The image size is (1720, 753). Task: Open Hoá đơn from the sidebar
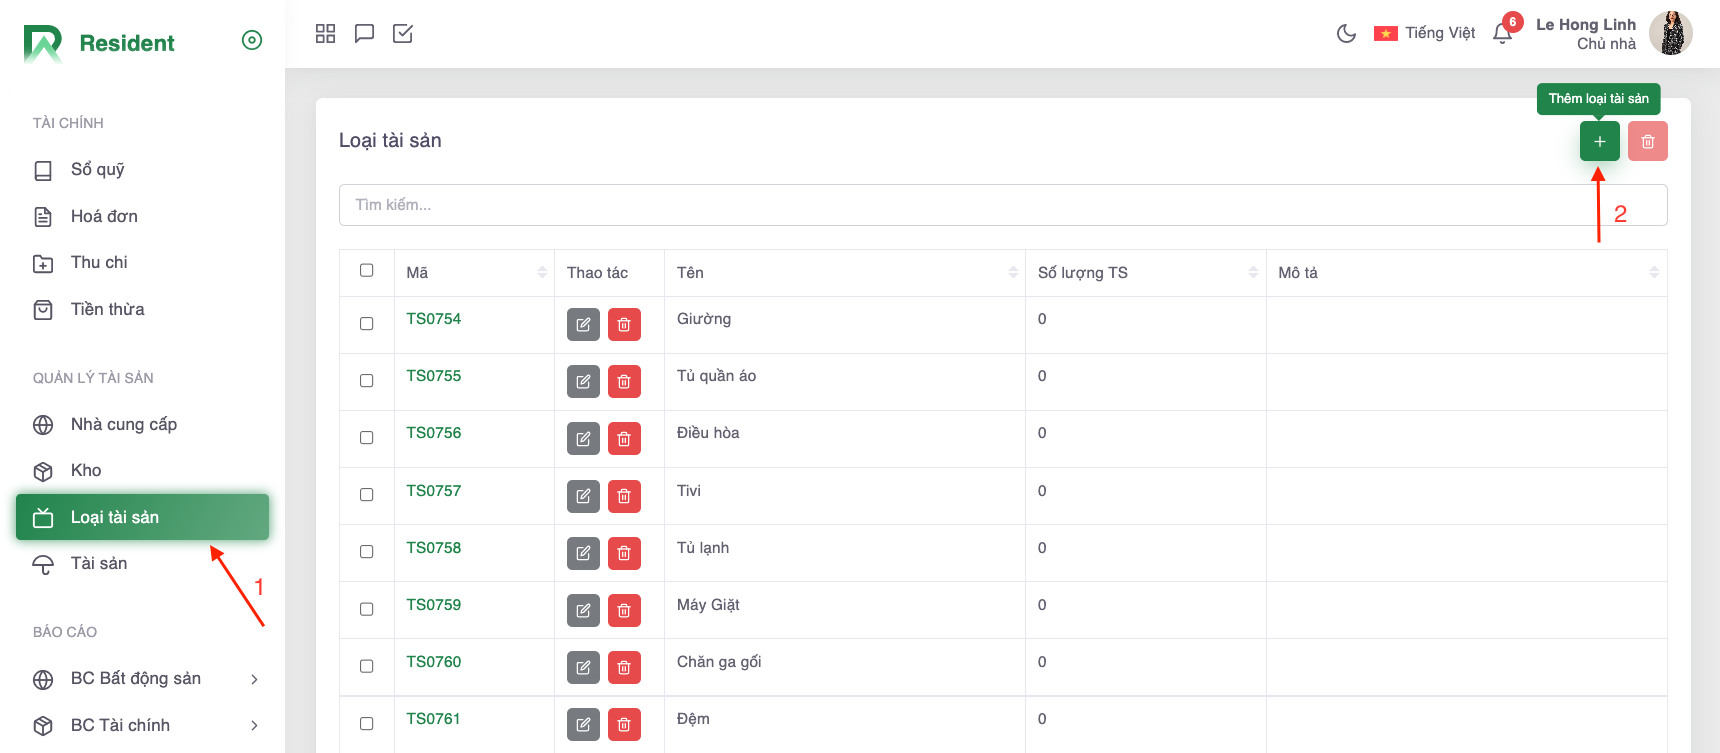click(104, 216)
